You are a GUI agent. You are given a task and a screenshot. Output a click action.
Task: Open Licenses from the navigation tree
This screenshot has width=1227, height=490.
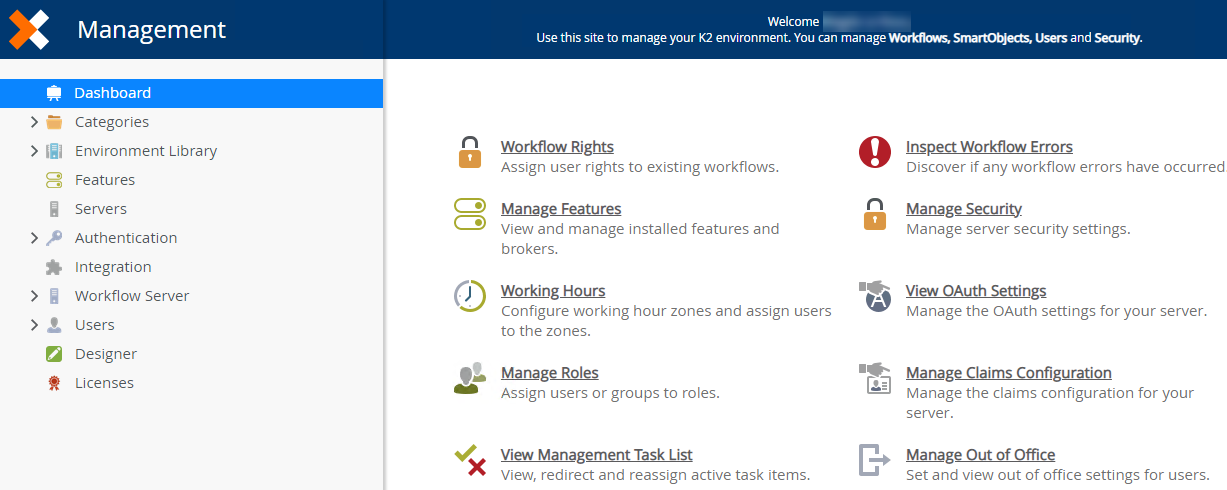[104, 383]
